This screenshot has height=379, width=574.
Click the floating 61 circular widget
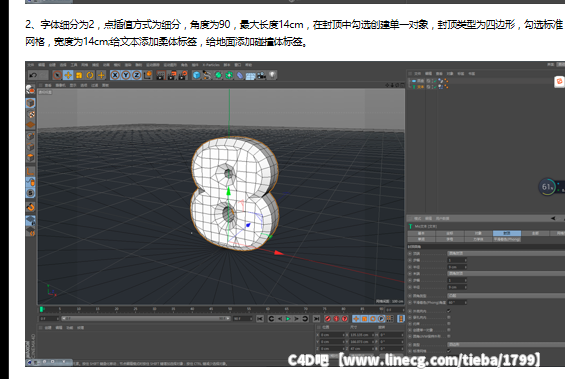pos(547,187)
